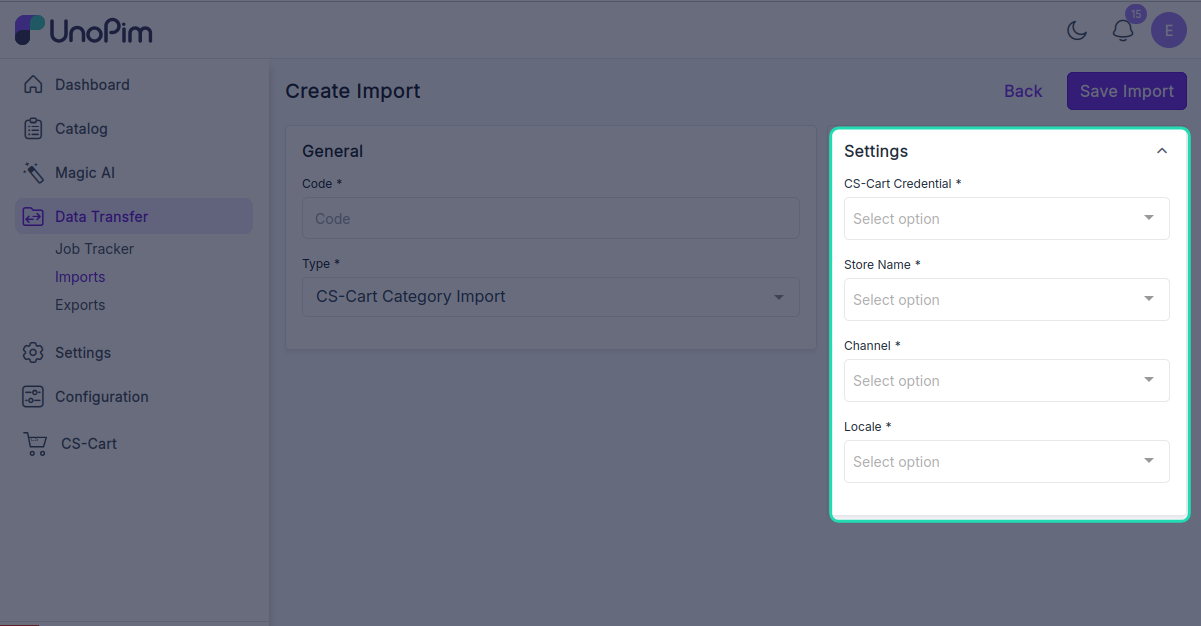
Task: Click the General section title
Action: (x=333, y=151)
